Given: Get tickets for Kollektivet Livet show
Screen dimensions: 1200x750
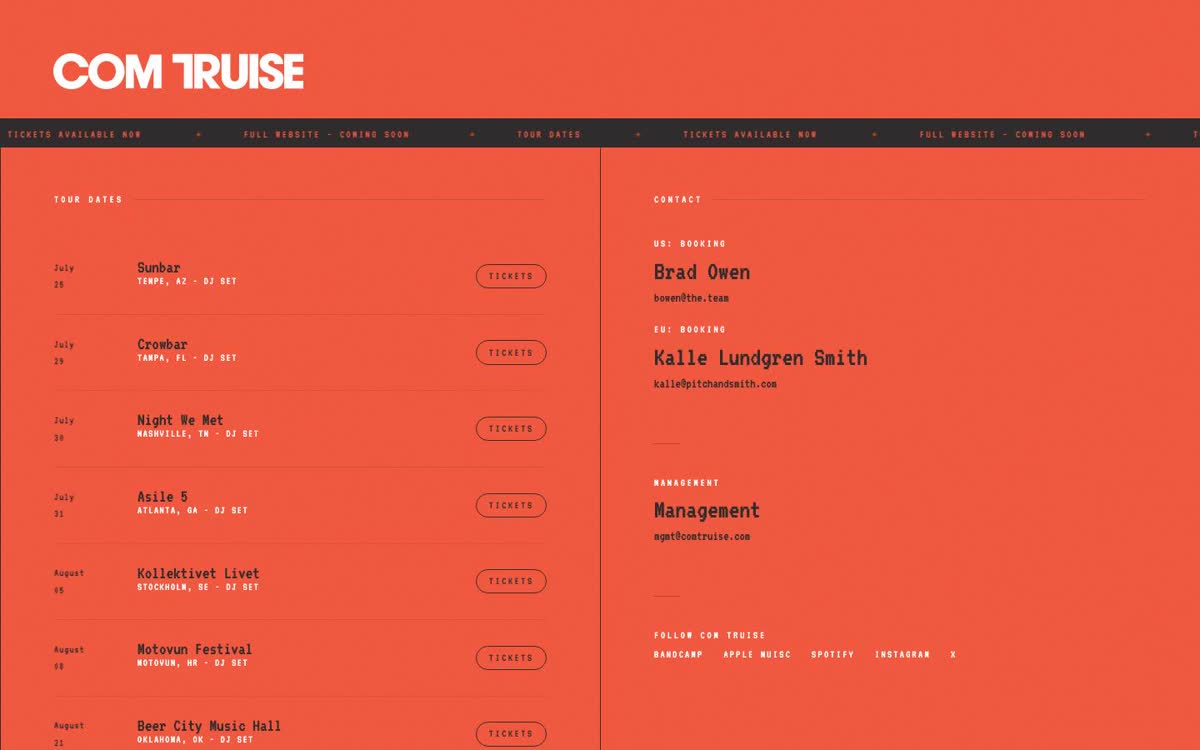Looking at the screenshot, I should [x=511, y=581].
